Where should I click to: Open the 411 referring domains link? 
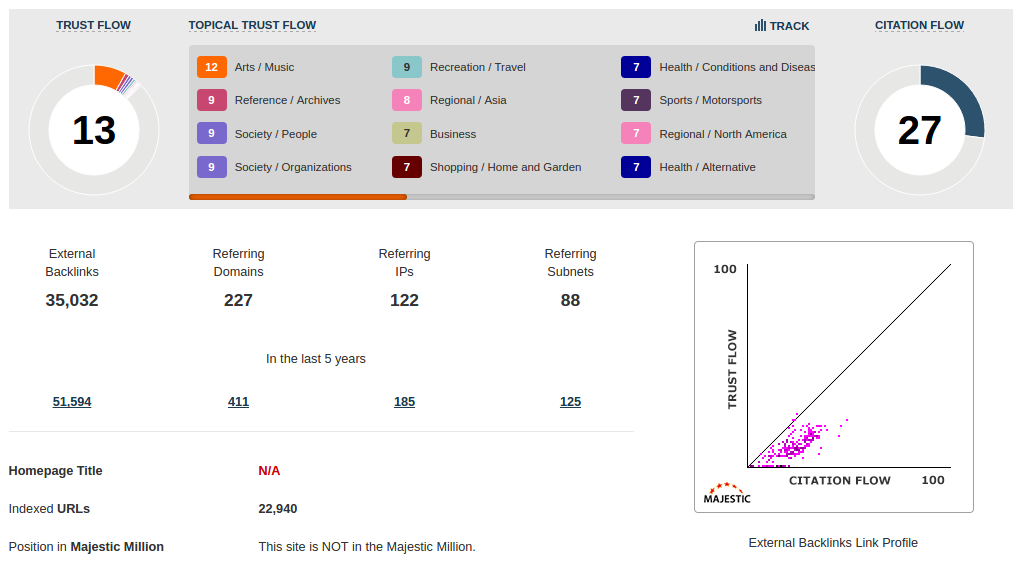[x=238, y=402]
